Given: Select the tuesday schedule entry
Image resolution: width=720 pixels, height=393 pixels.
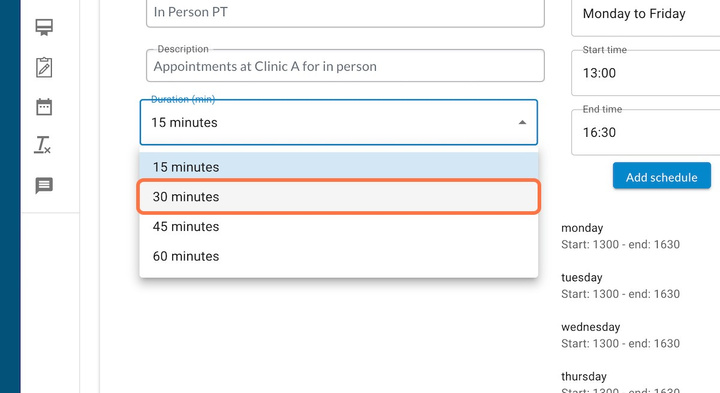Looking at the screenshot, I should [x=620, y=286].
